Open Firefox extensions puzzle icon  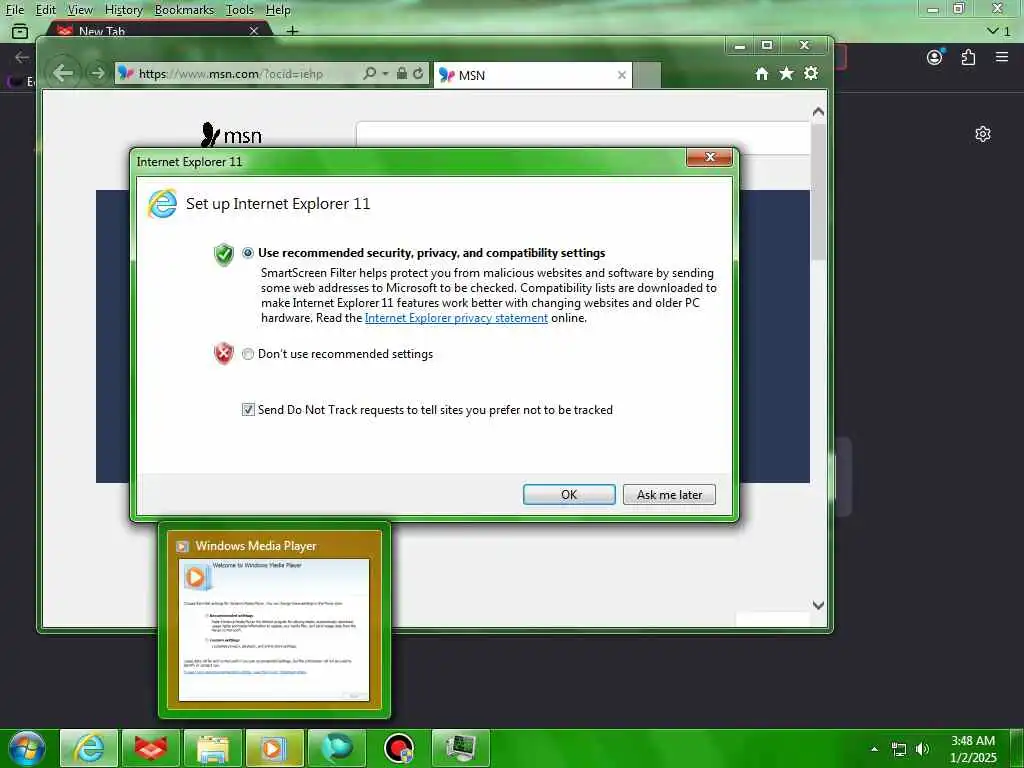968,57
